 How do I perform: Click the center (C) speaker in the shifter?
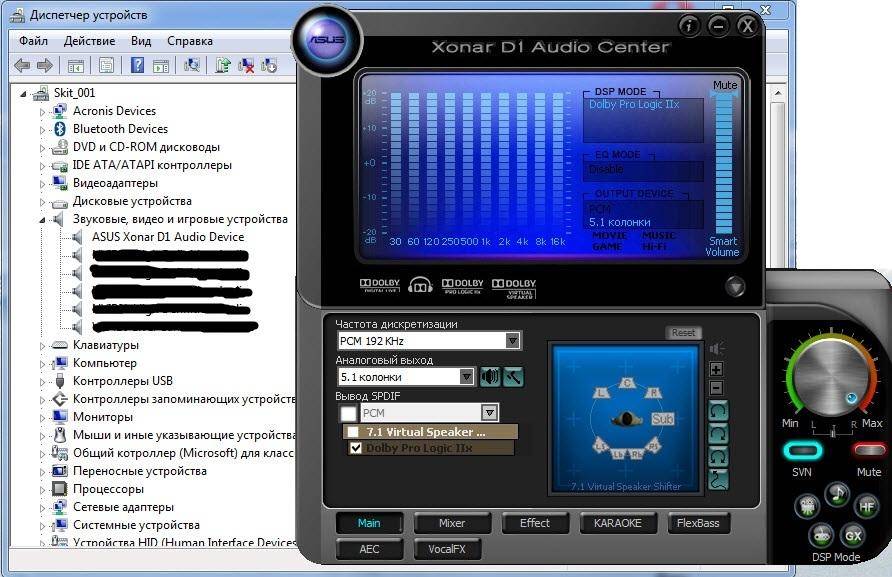[627, 382]
